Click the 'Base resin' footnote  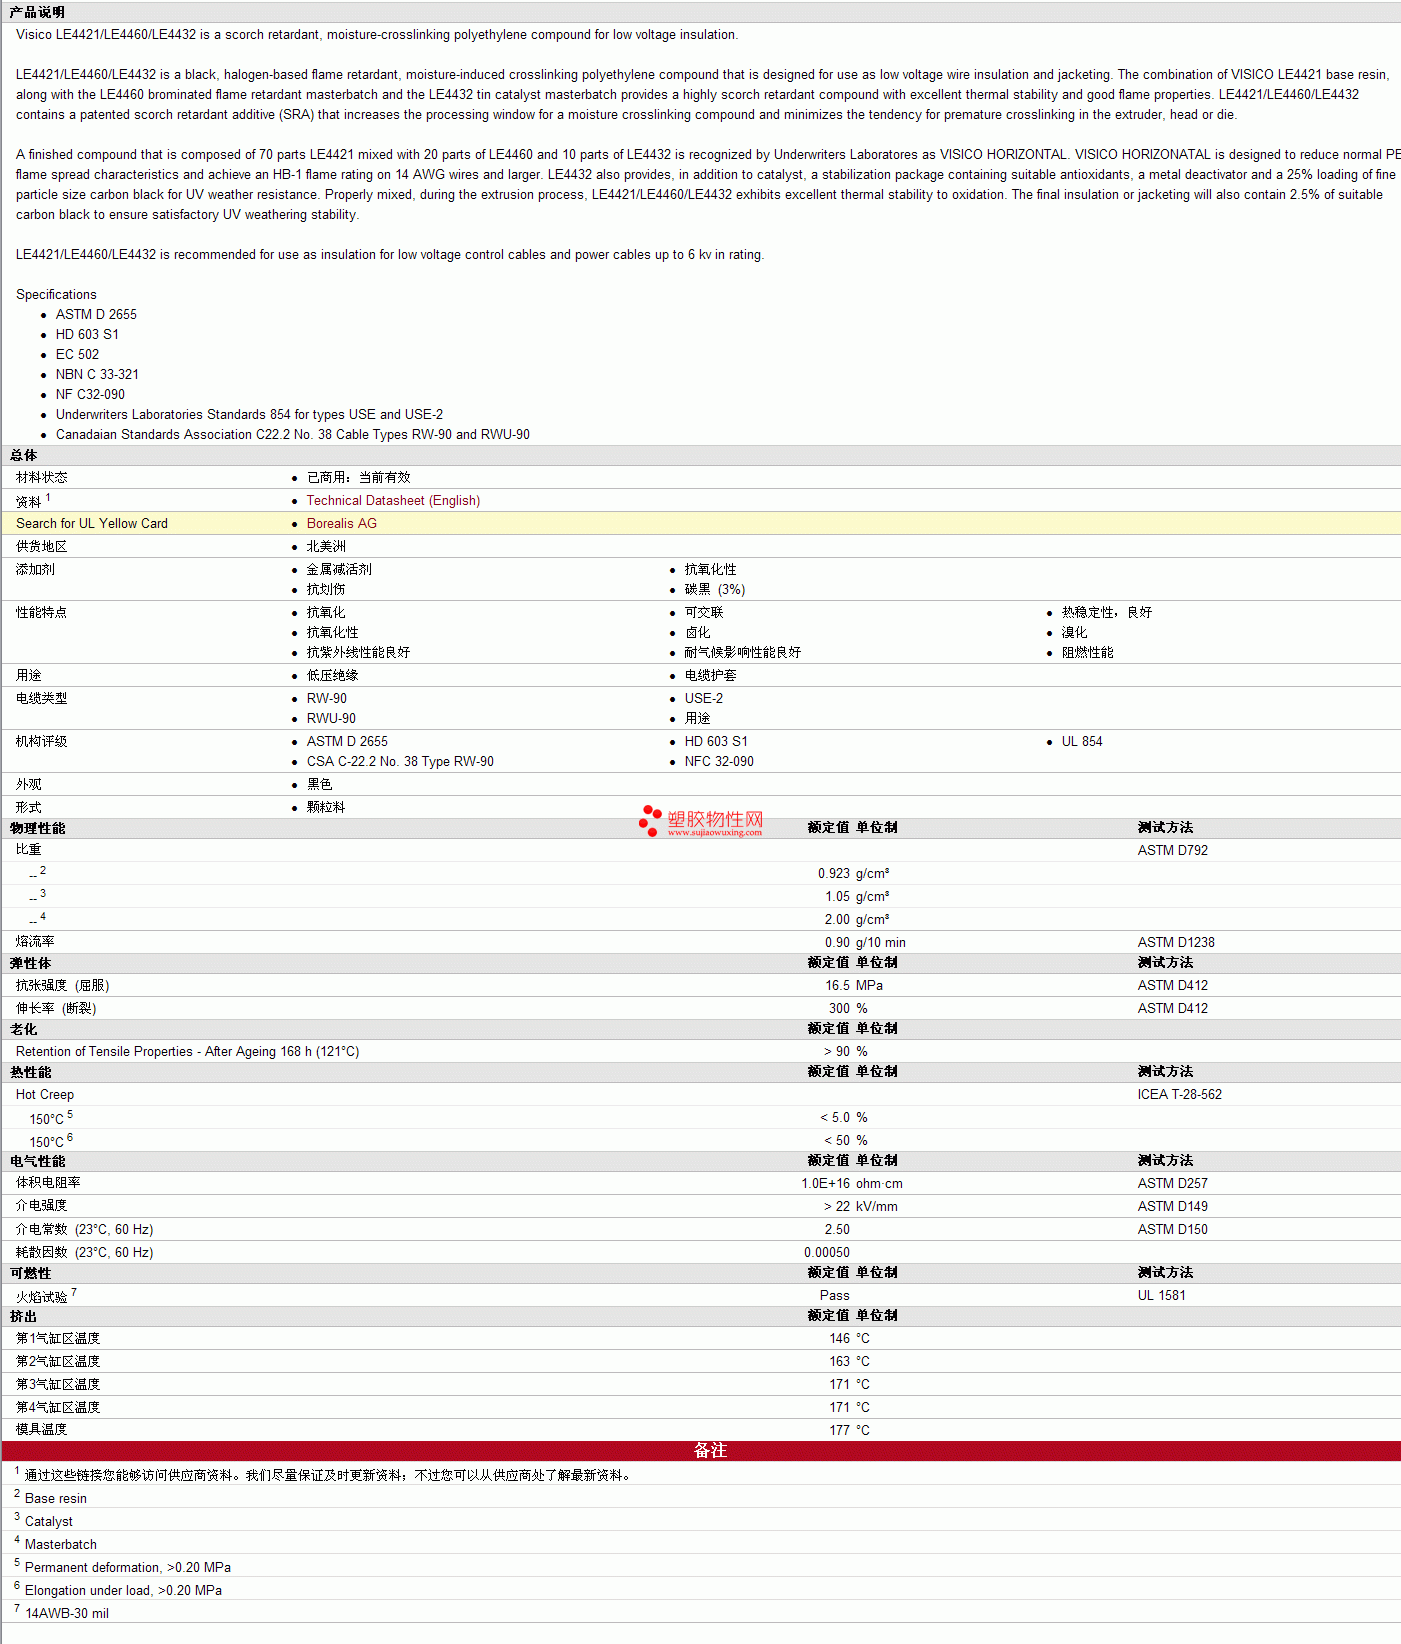[56, 1499]
